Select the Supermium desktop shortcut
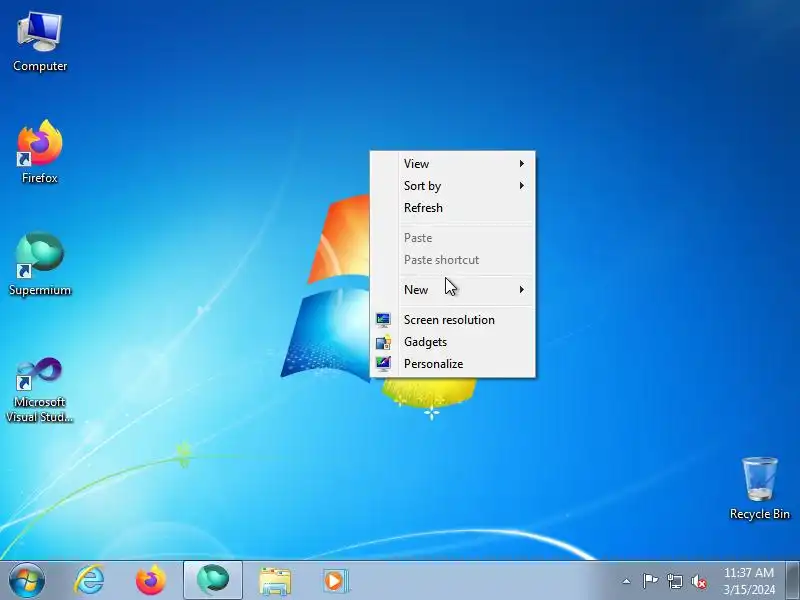This screenshot has width=800, height=600. coord(40,264)
